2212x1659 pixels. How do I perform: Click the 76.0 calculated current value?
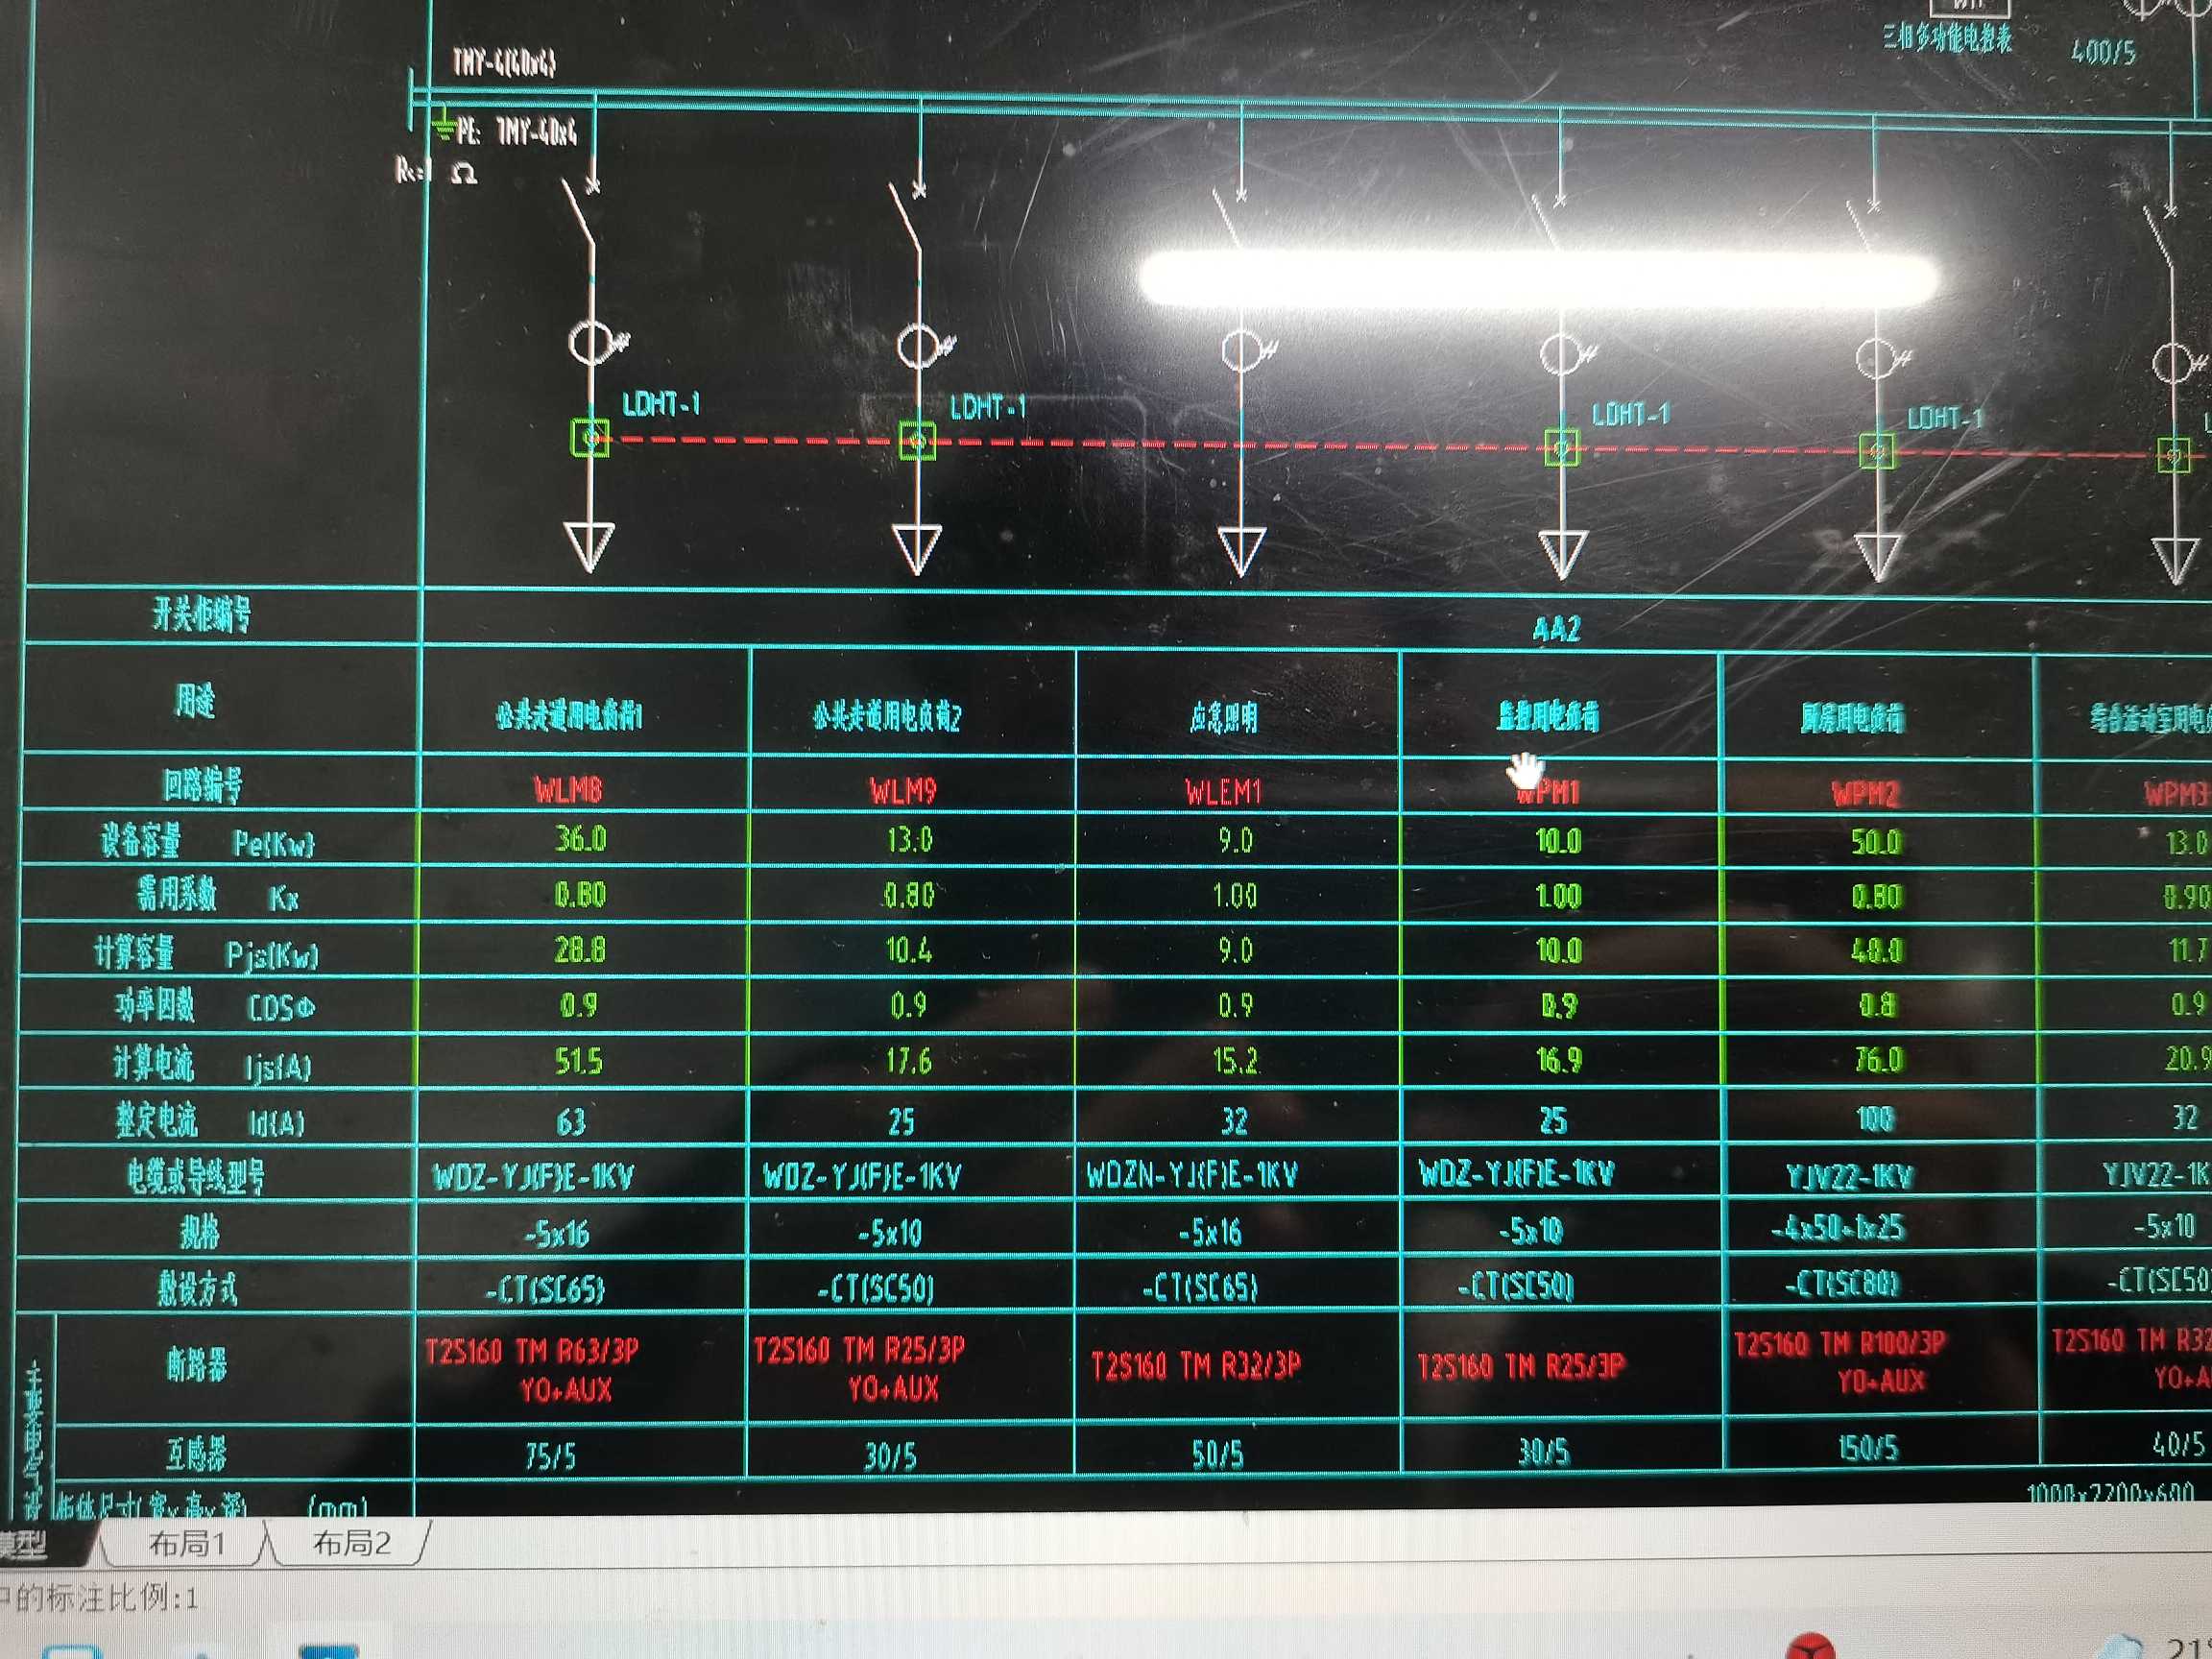click(x=1879, y=1059)
